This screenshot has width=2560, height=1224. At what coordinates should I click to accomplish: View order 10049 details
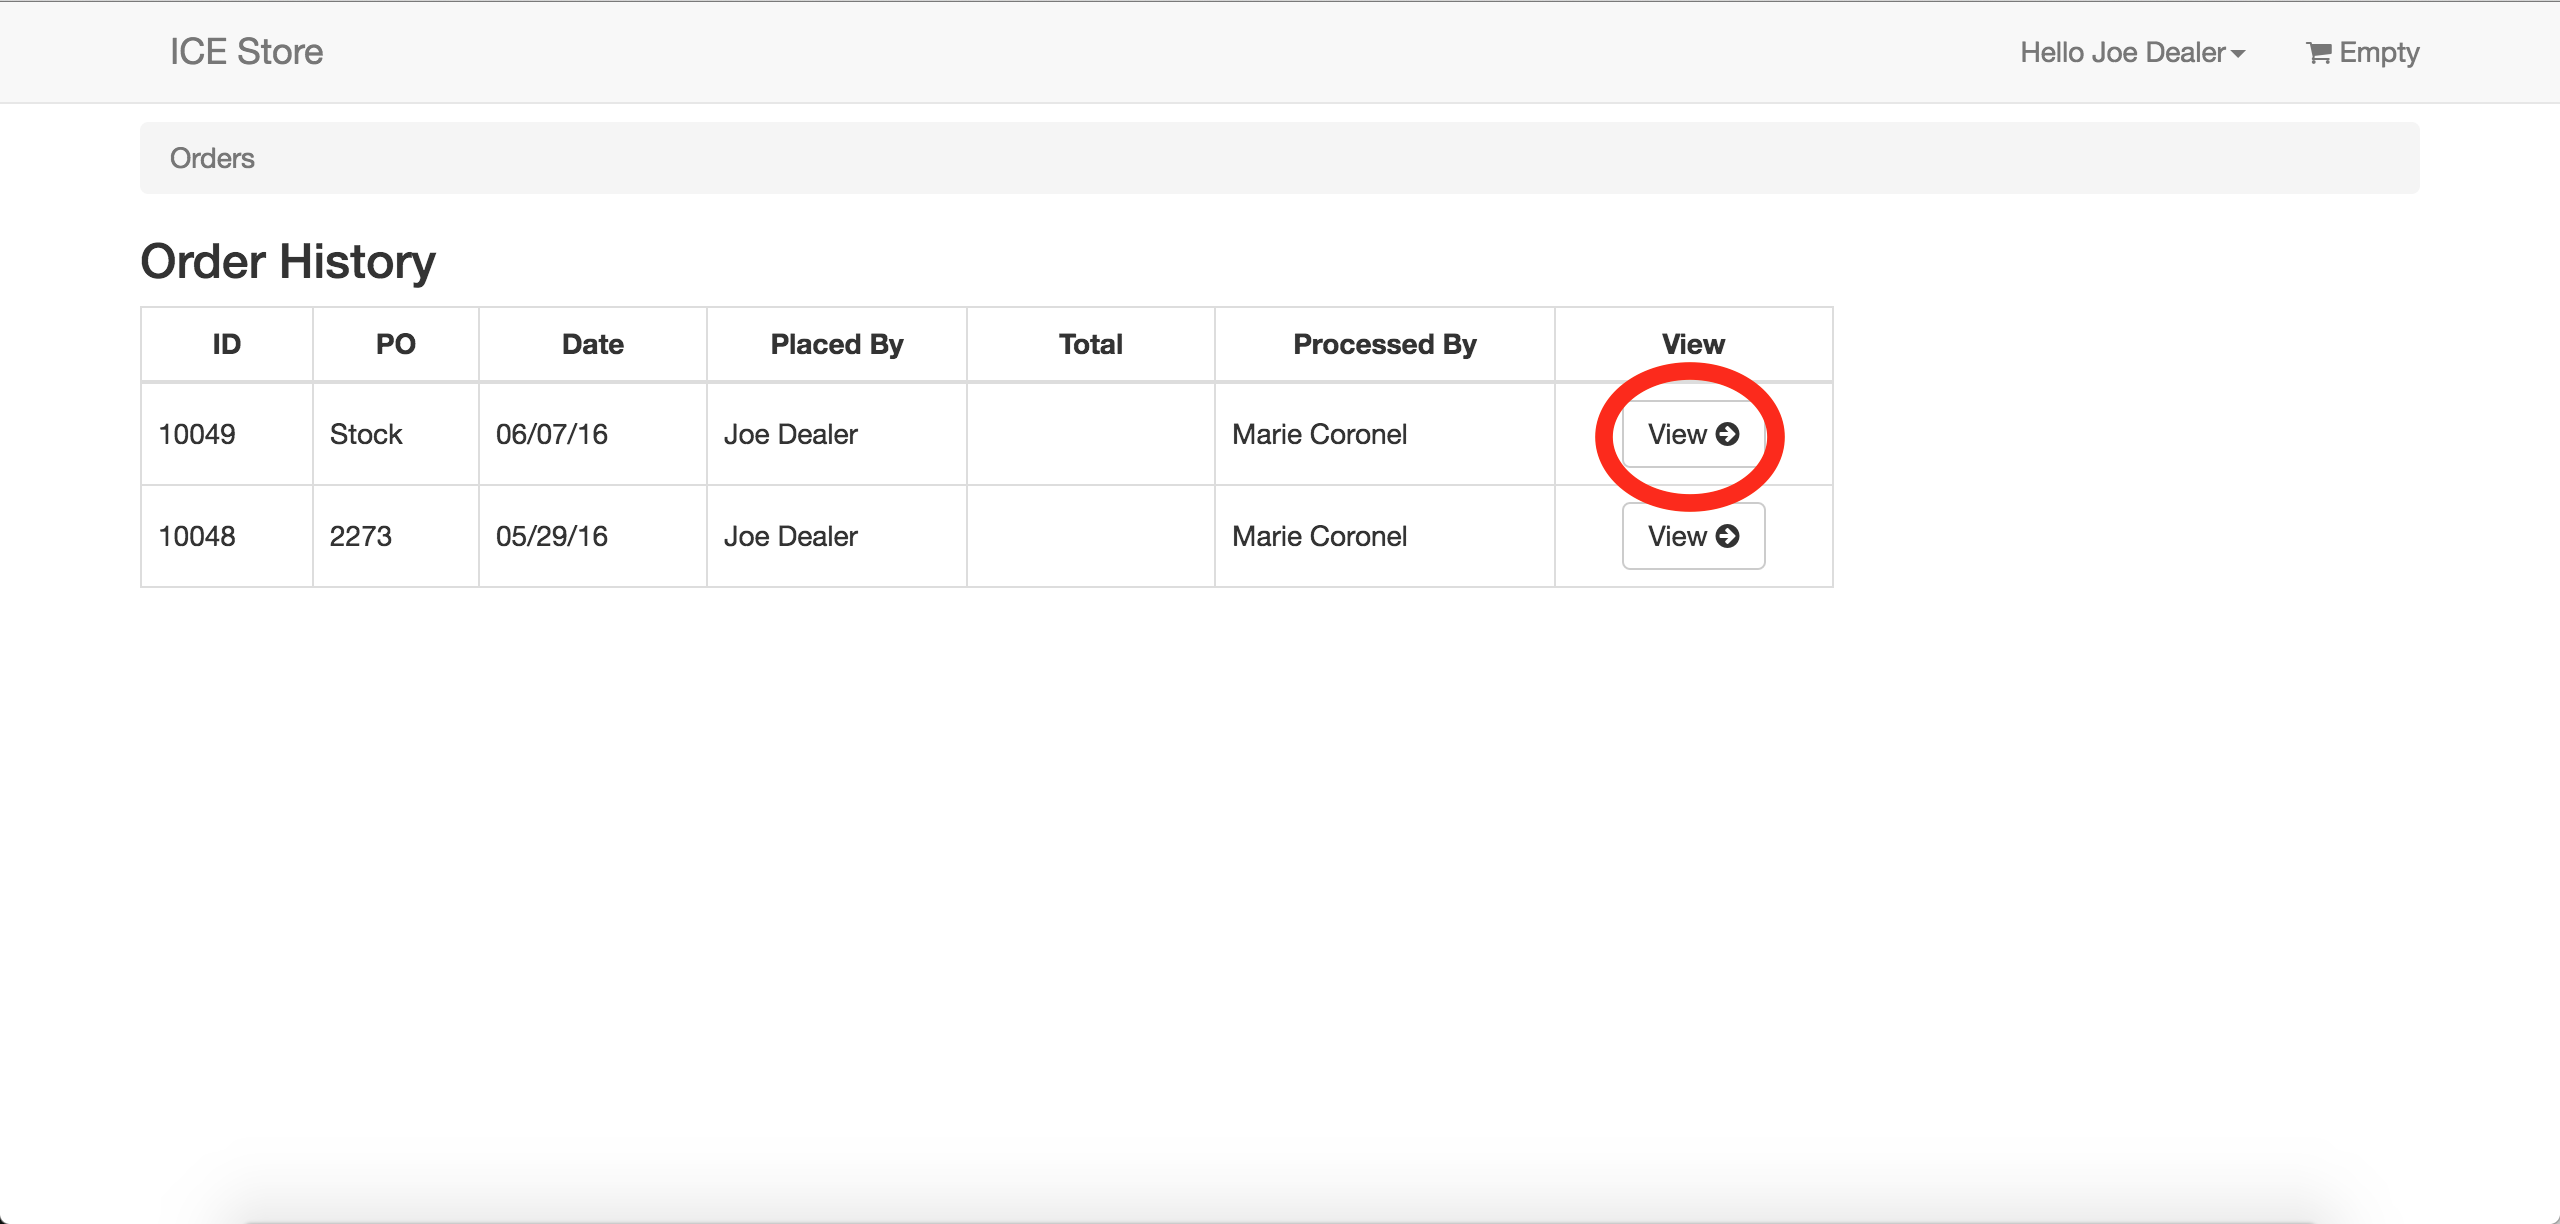click(1692, 434)
